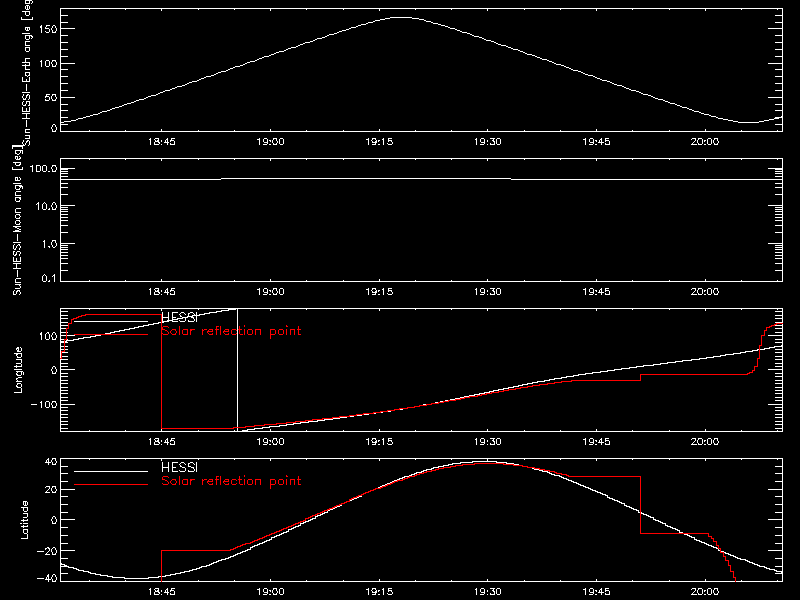Viewport: 800px width, 600px height.
Task: Select 18:45 time label under Longitude plot
Action: 162,441
